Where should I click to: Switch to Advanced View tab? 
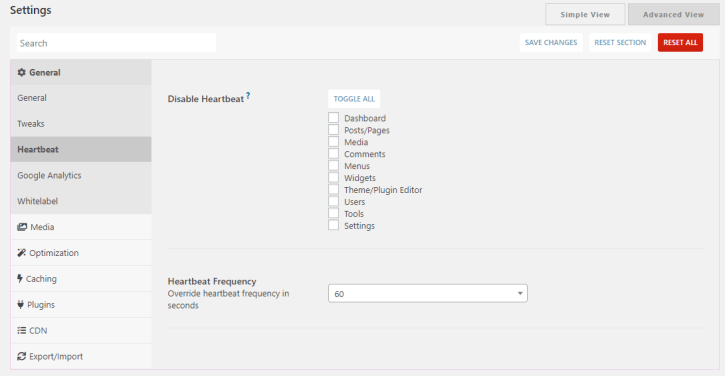673,14
